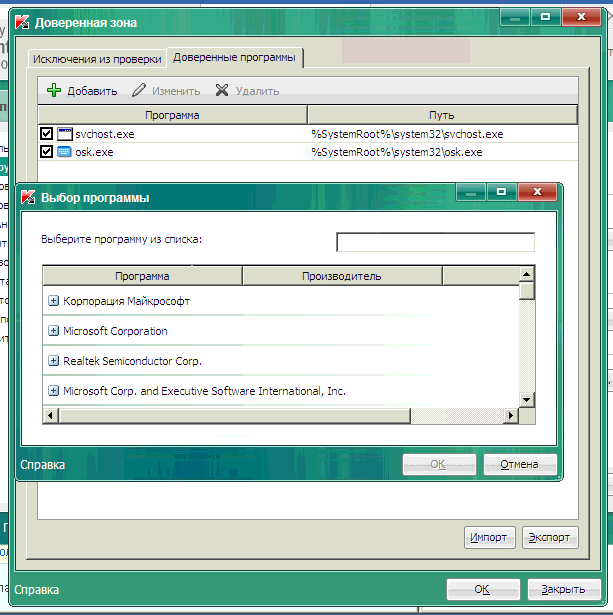This screenshot has width=613, height=615.
Task: Select the Доверенные программы tab
Action: click(x=235, y=58)
